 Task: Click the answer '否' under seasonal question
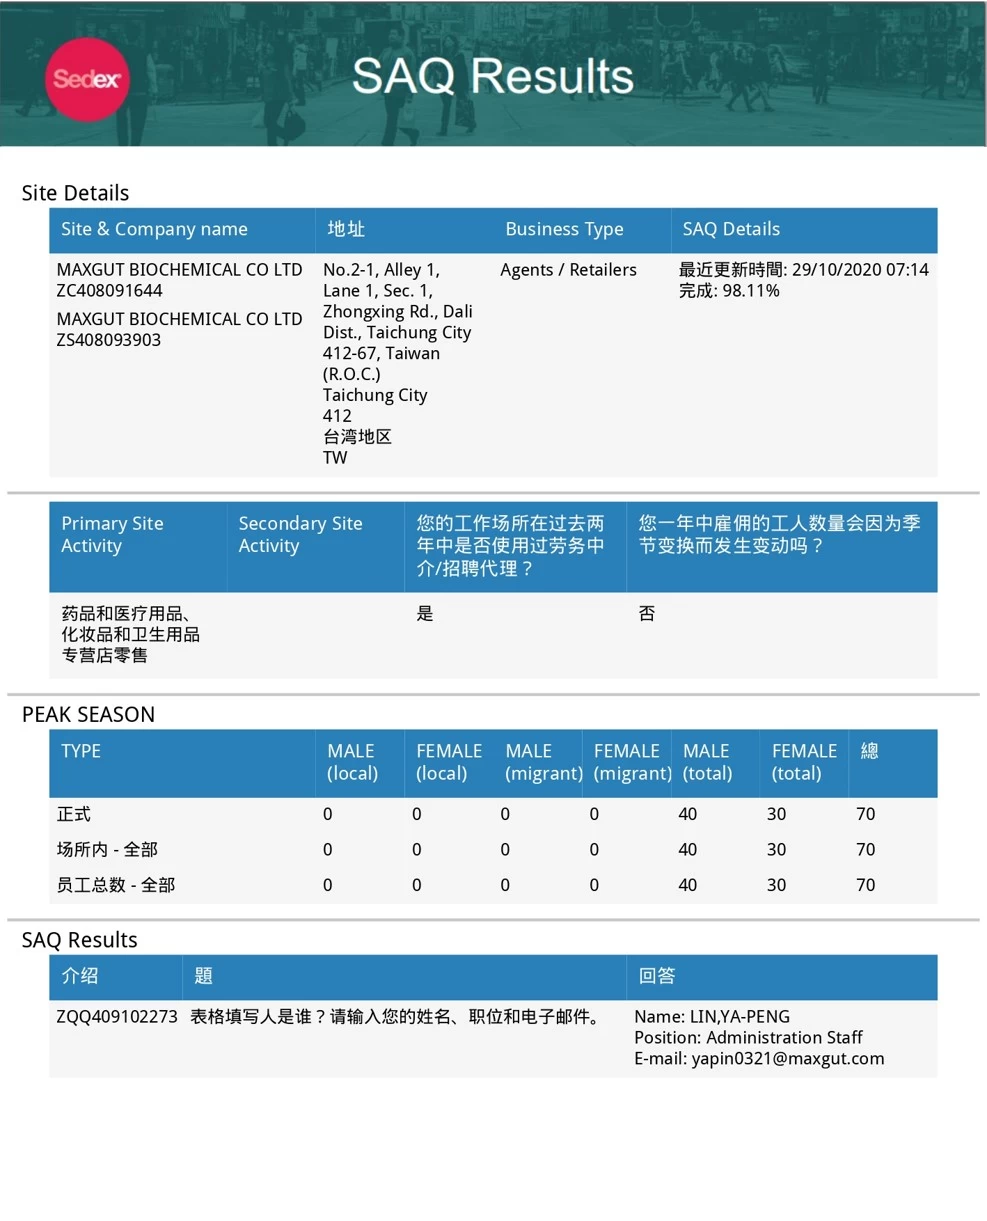(647, 614)
